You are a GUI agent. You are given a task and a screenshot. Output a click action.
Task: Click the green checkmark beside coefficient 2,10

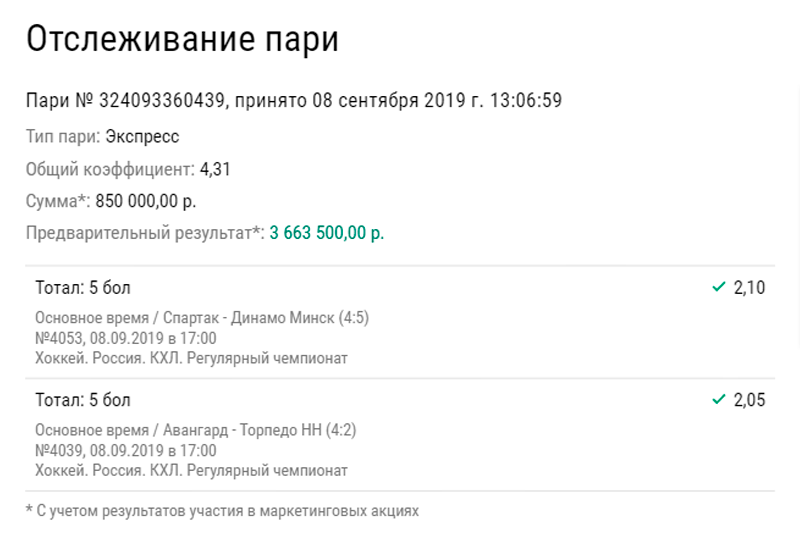[x=718, y=288]
